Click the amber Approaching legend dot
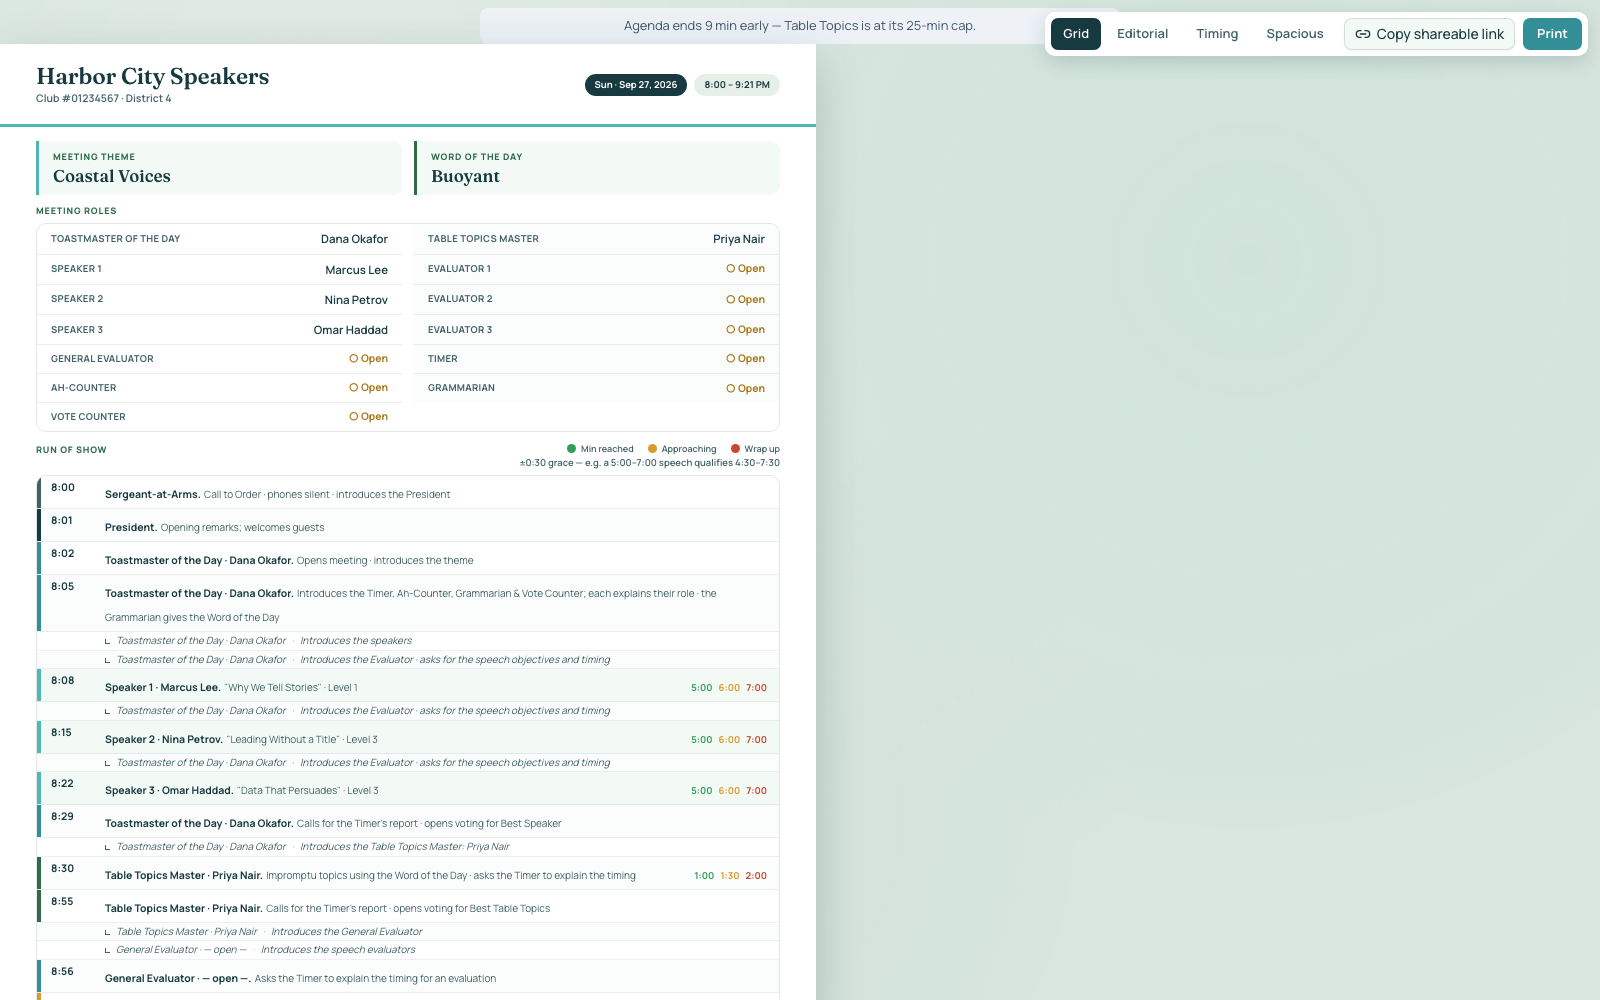Viewport: 1600px width, 1000px height. 652,449
